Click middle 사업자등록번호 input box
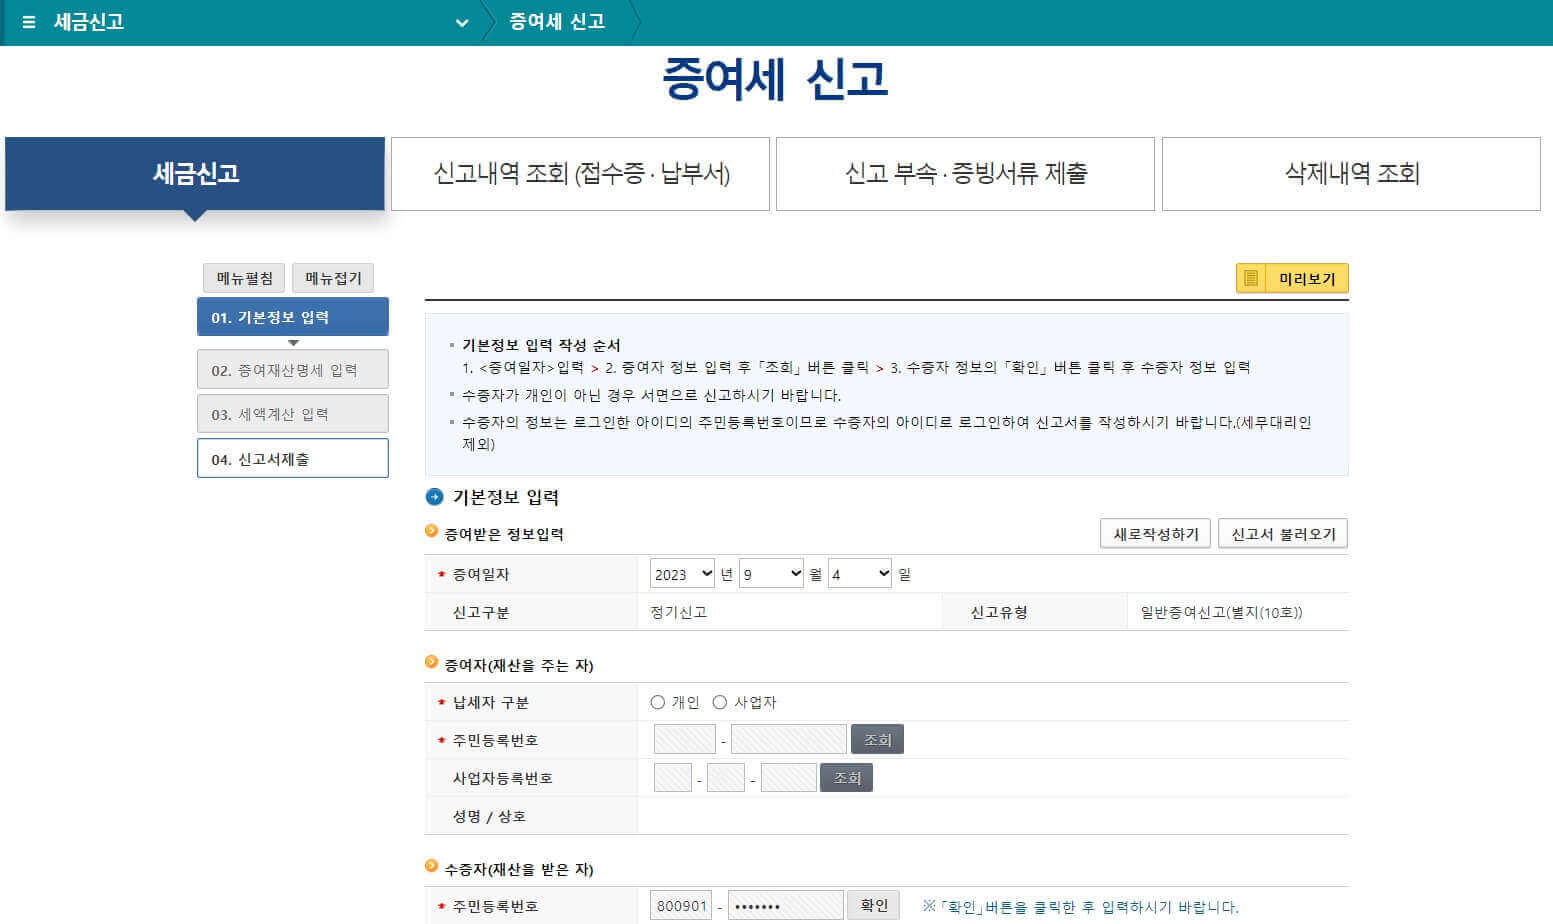The height and width of the screenshot is (924, 1553). (x=726, y=778)
